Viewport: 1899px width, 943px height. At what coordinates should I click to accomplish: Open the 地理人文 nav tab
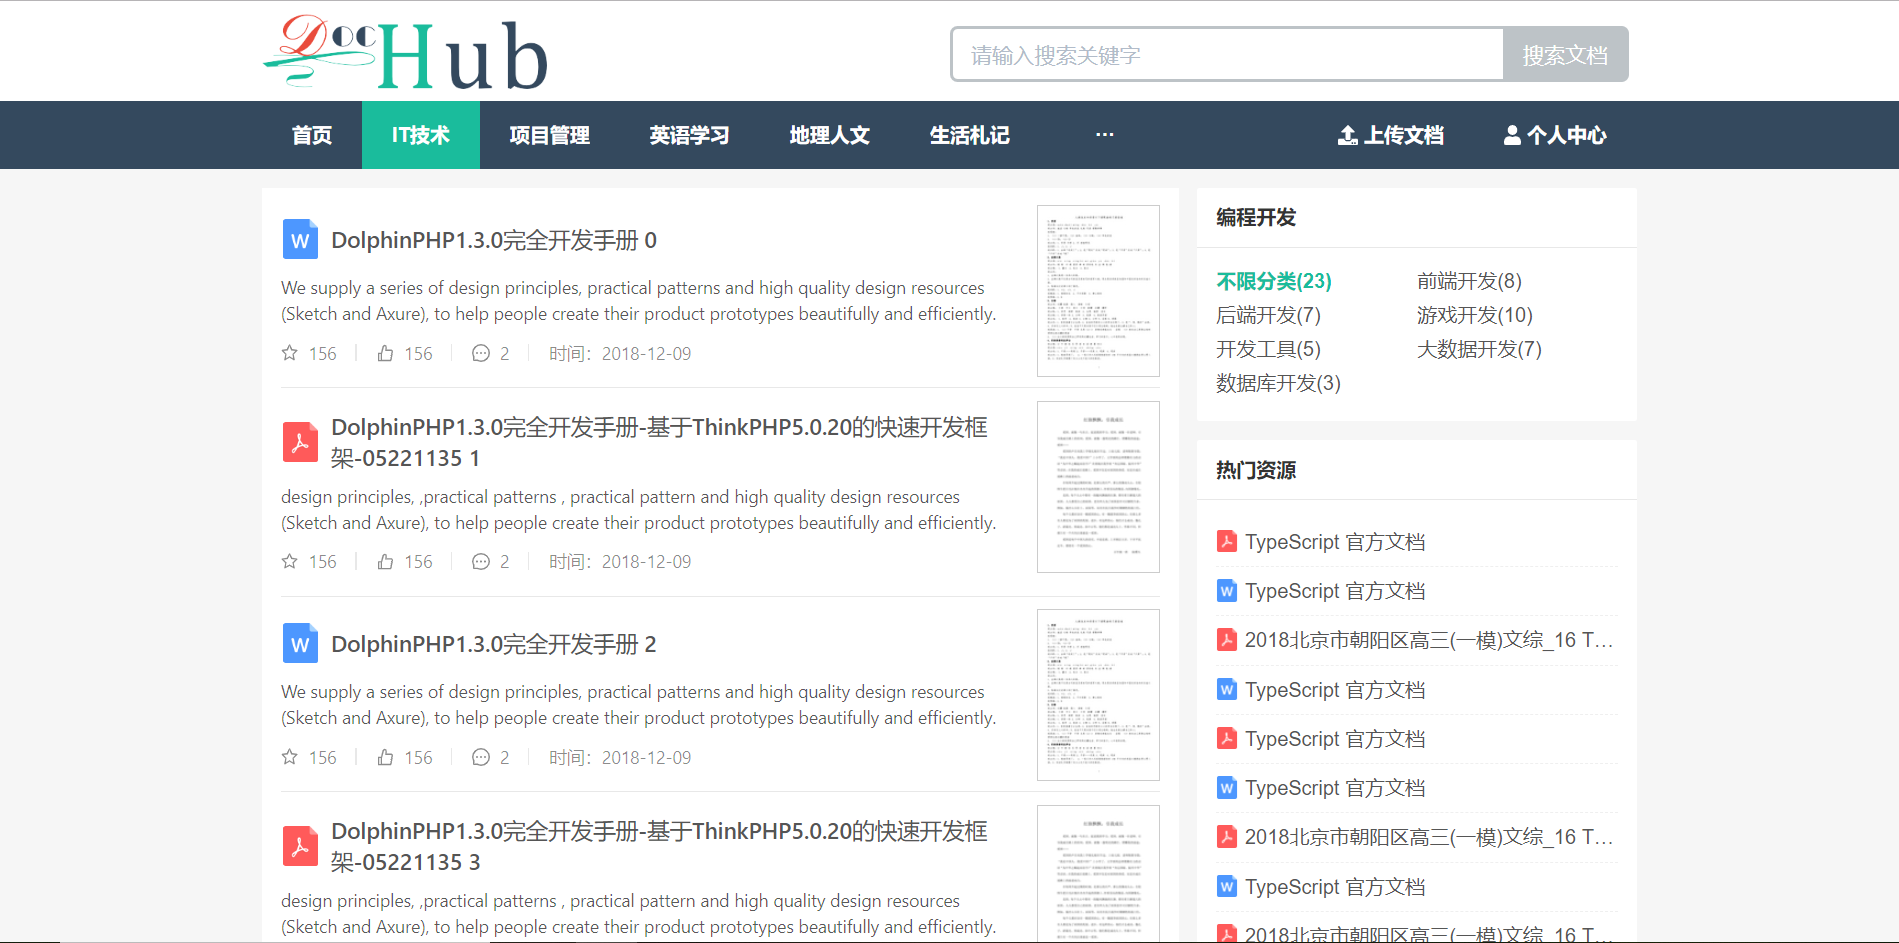830,135
